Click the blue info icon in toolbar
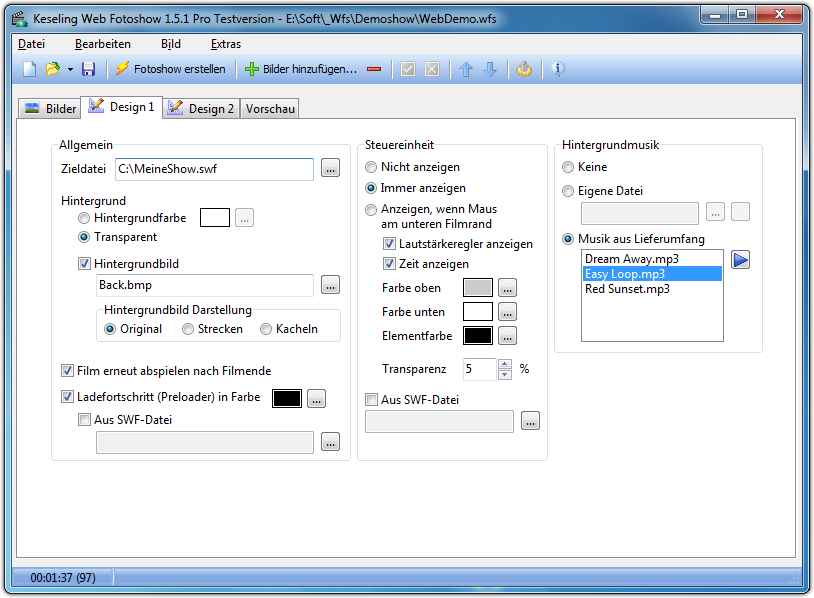The image size is (814, 598). tap(558, 69)
